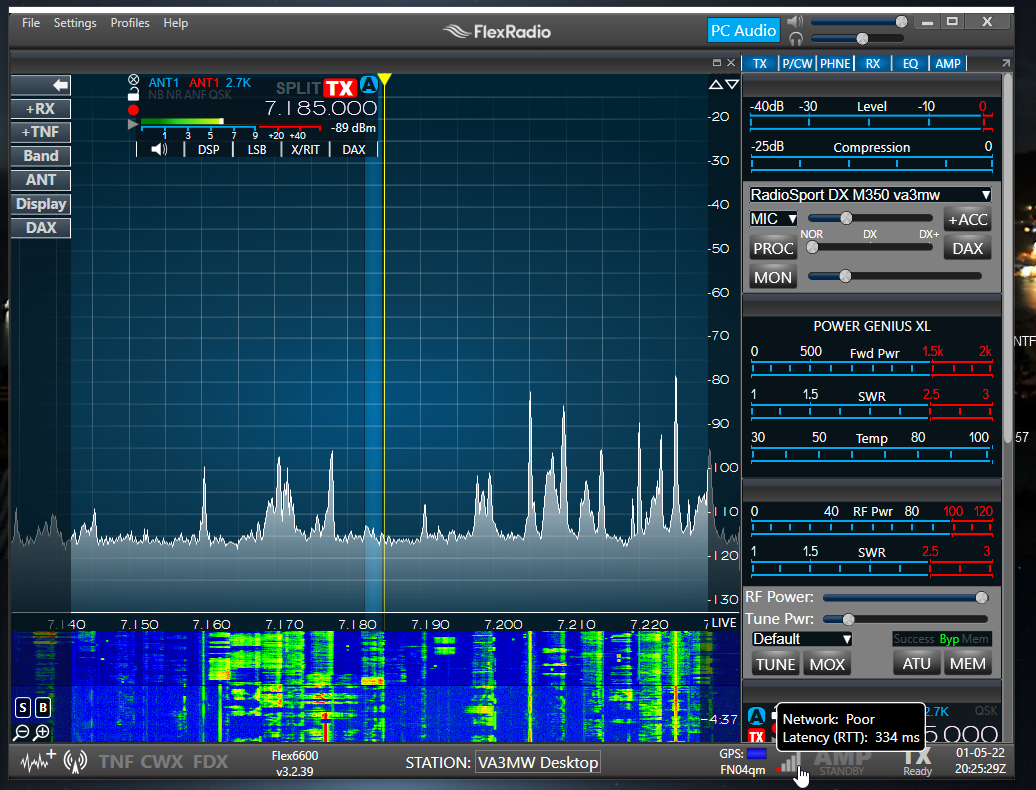Close the slice using the circled X icon
Image resolution: width=1036 pixels, height=790 pixels.
click(x=133, y=79)
